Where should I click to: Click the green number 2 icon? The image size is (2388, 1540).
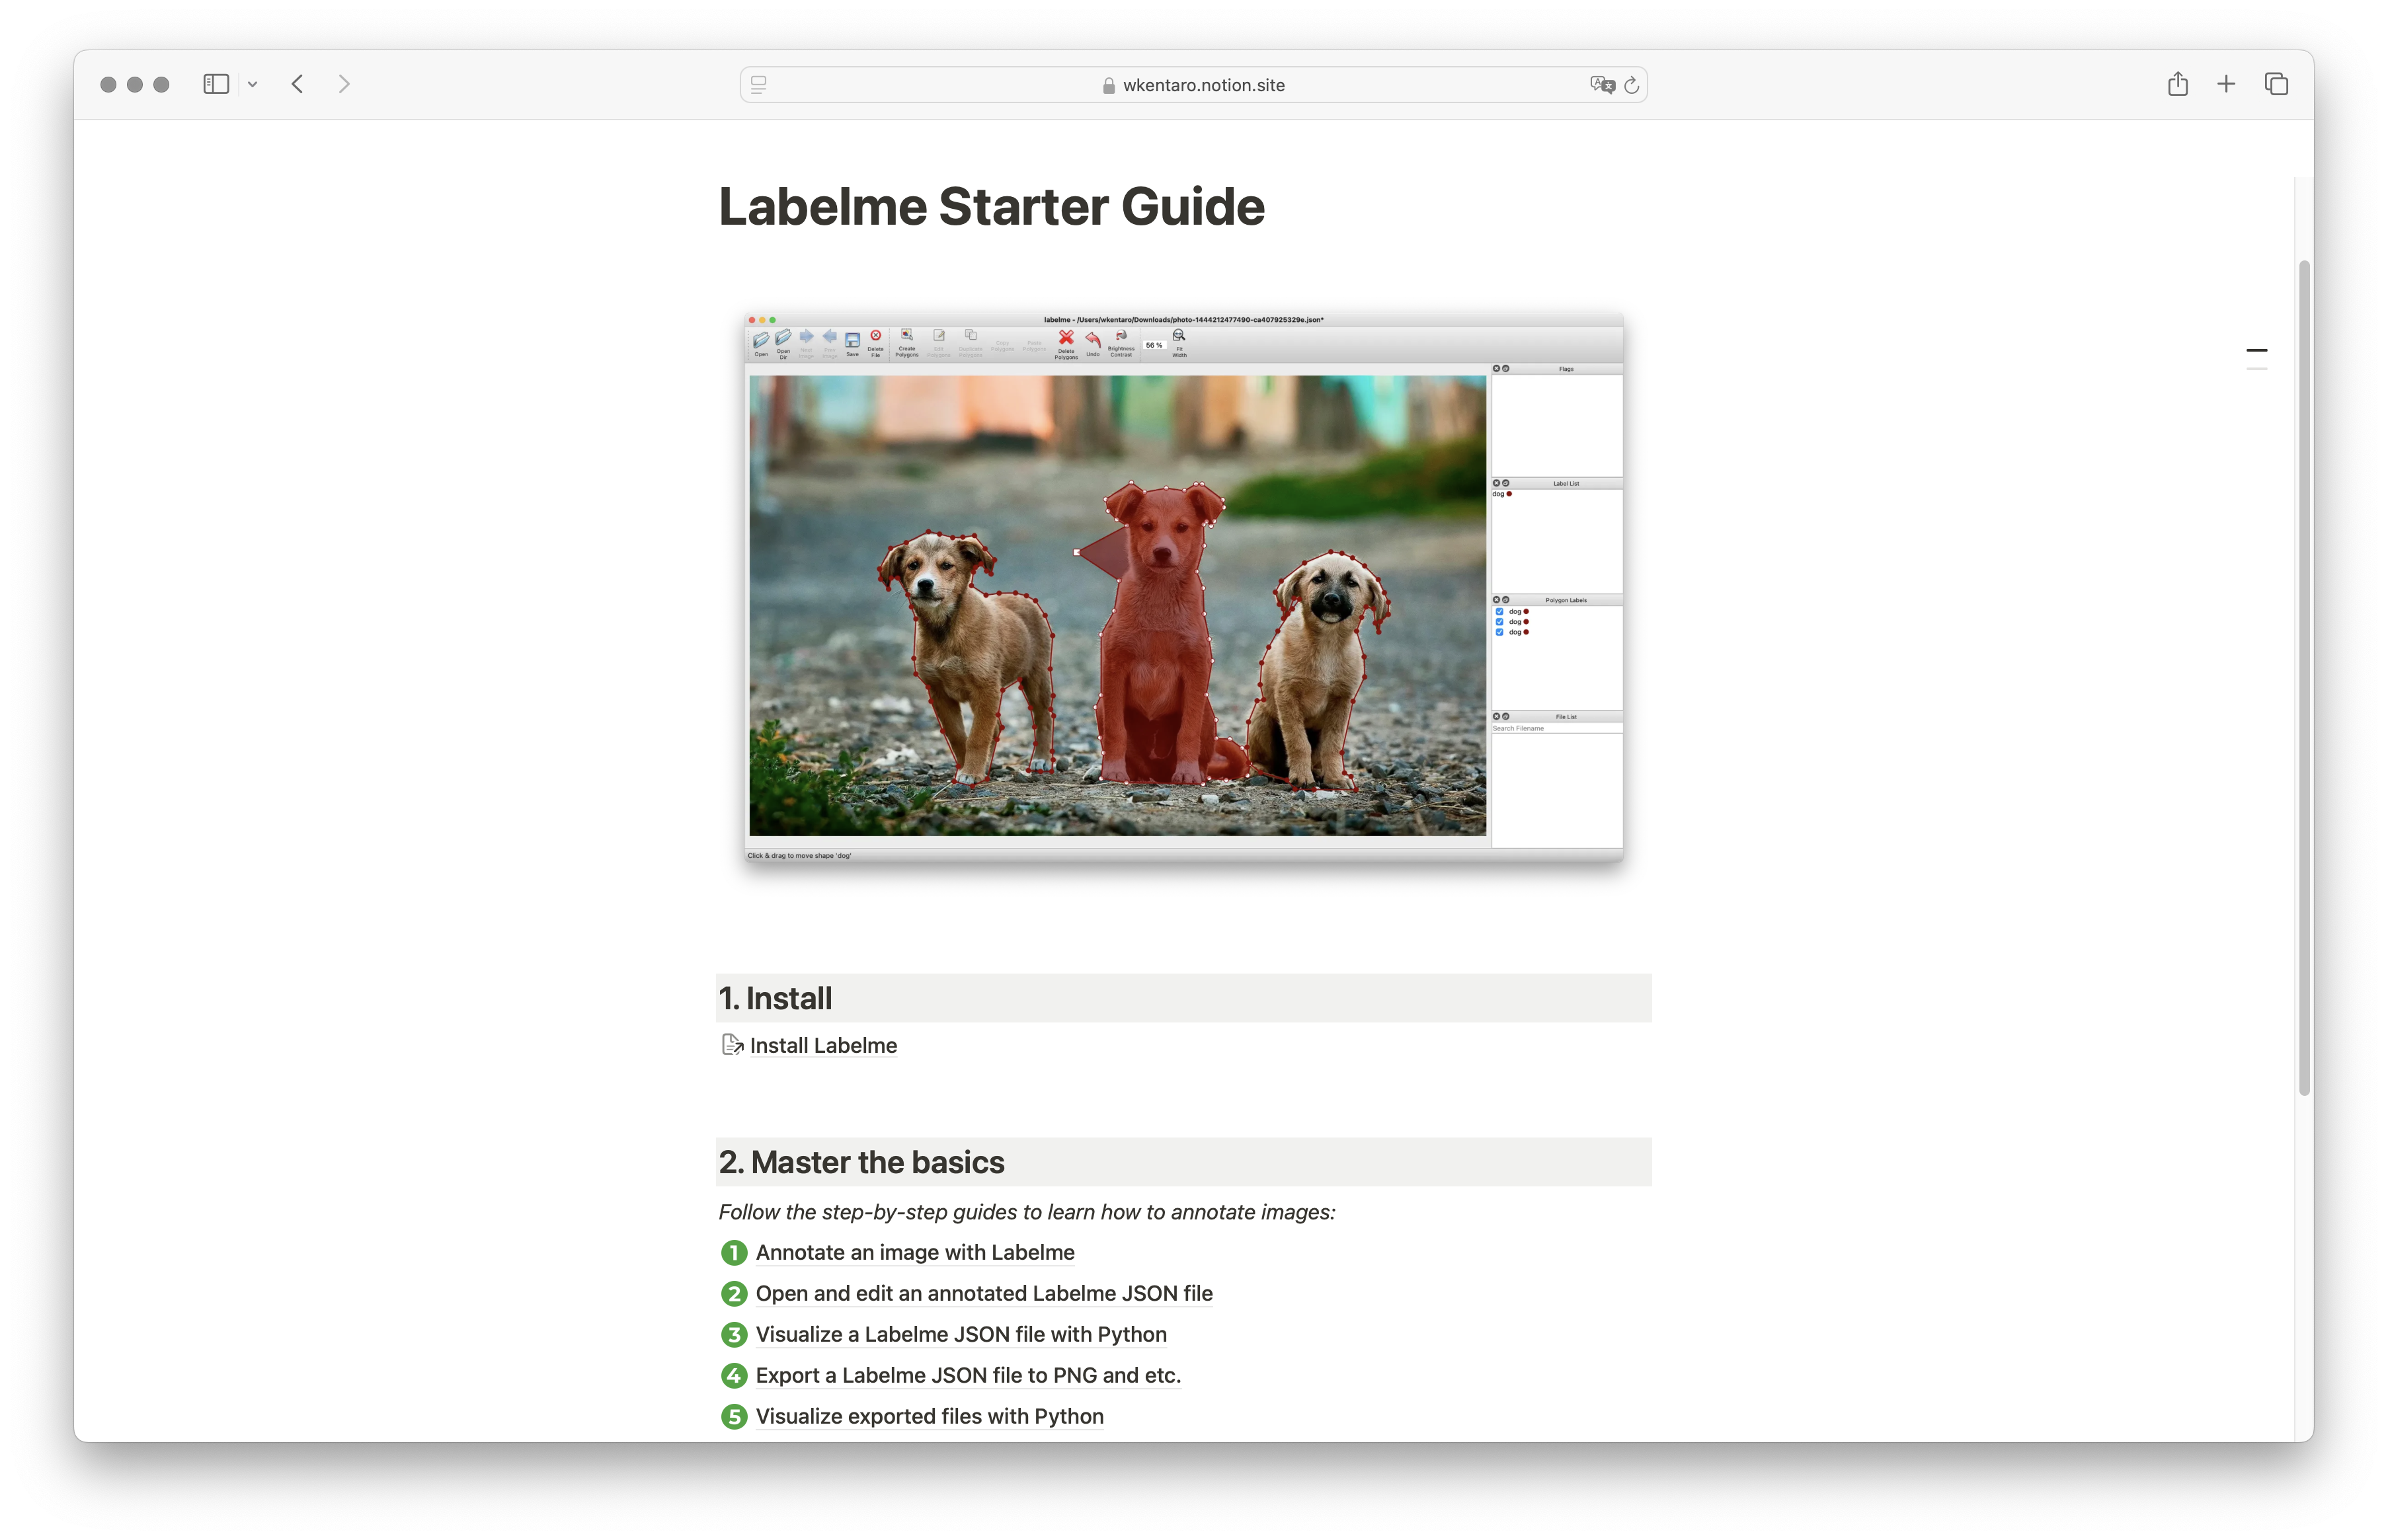click(734, 1293)
